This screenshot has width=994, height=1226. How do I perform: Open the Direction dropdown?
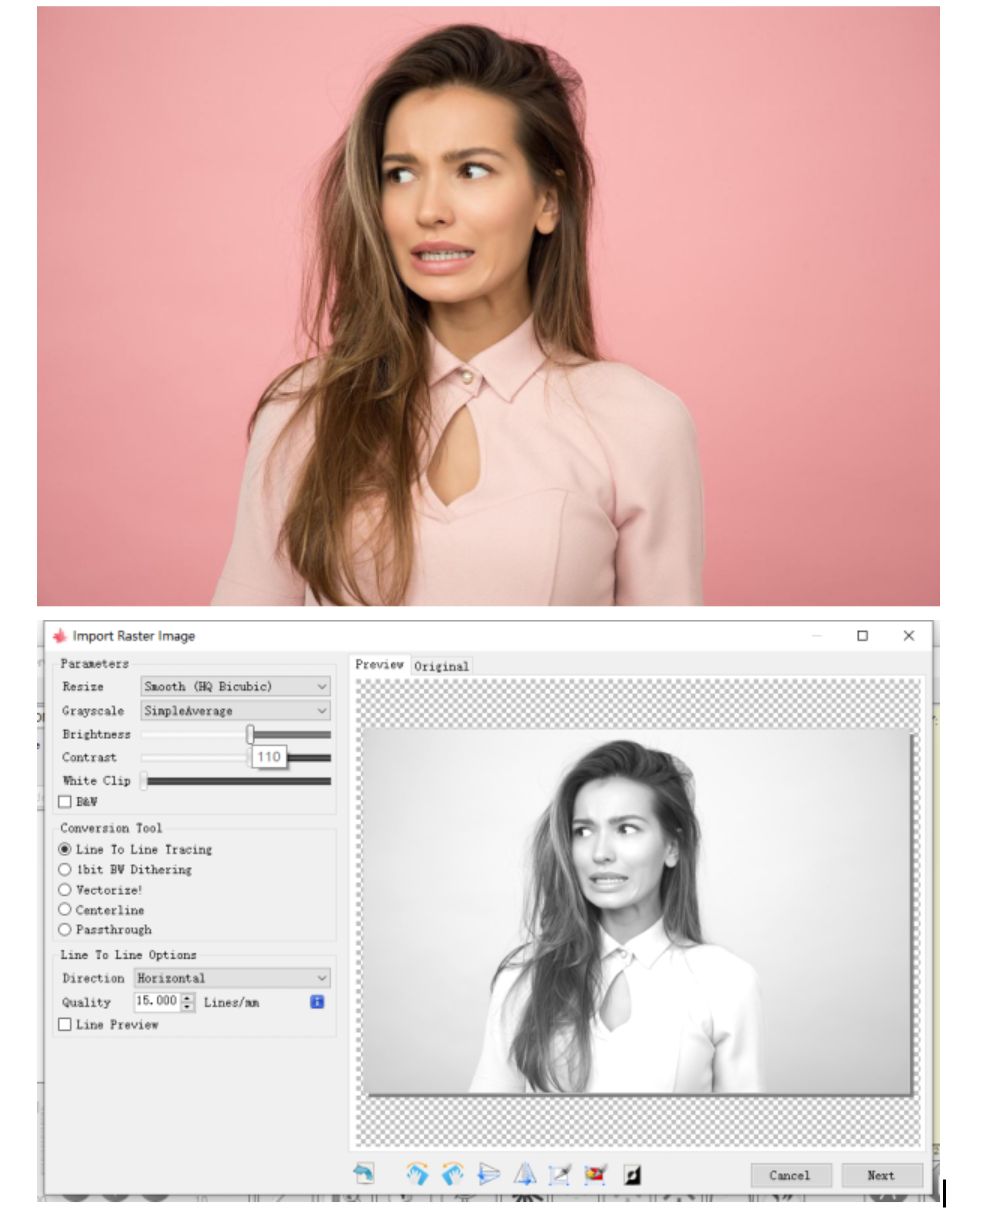[232, 978]
